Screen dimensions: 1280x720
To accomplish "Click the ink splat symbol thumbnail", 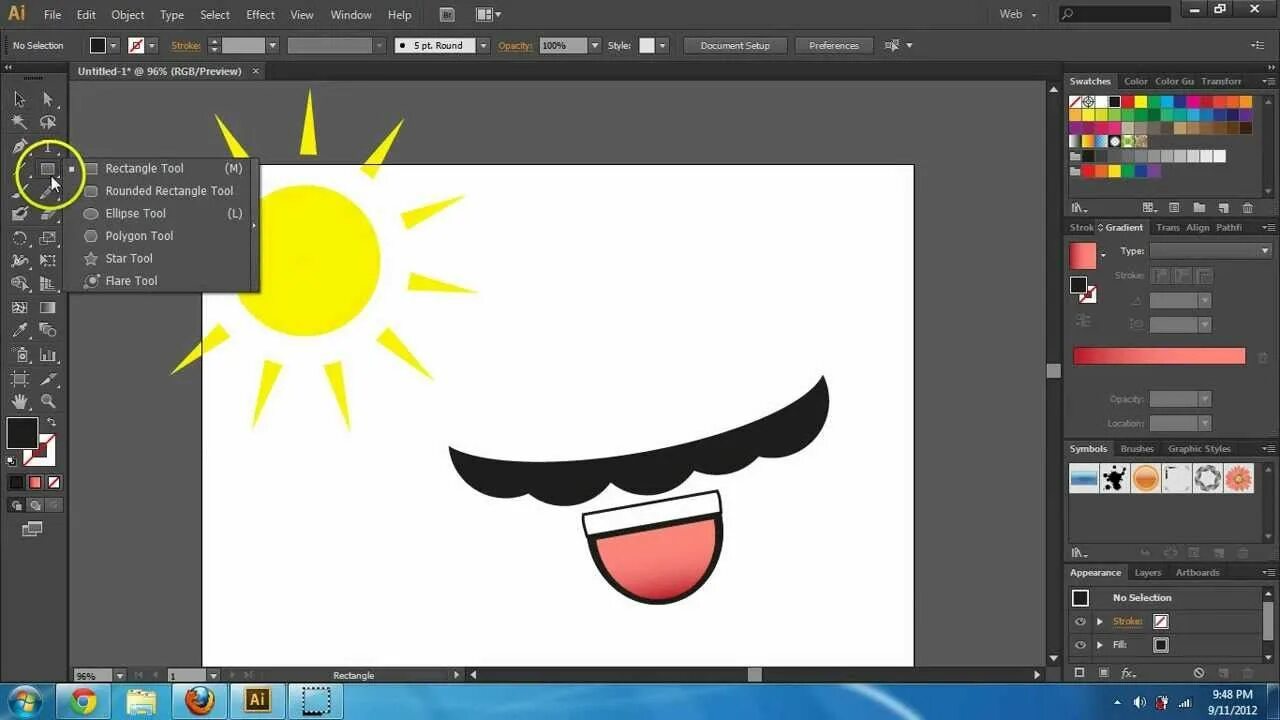I will click(x=1114, y=478).
